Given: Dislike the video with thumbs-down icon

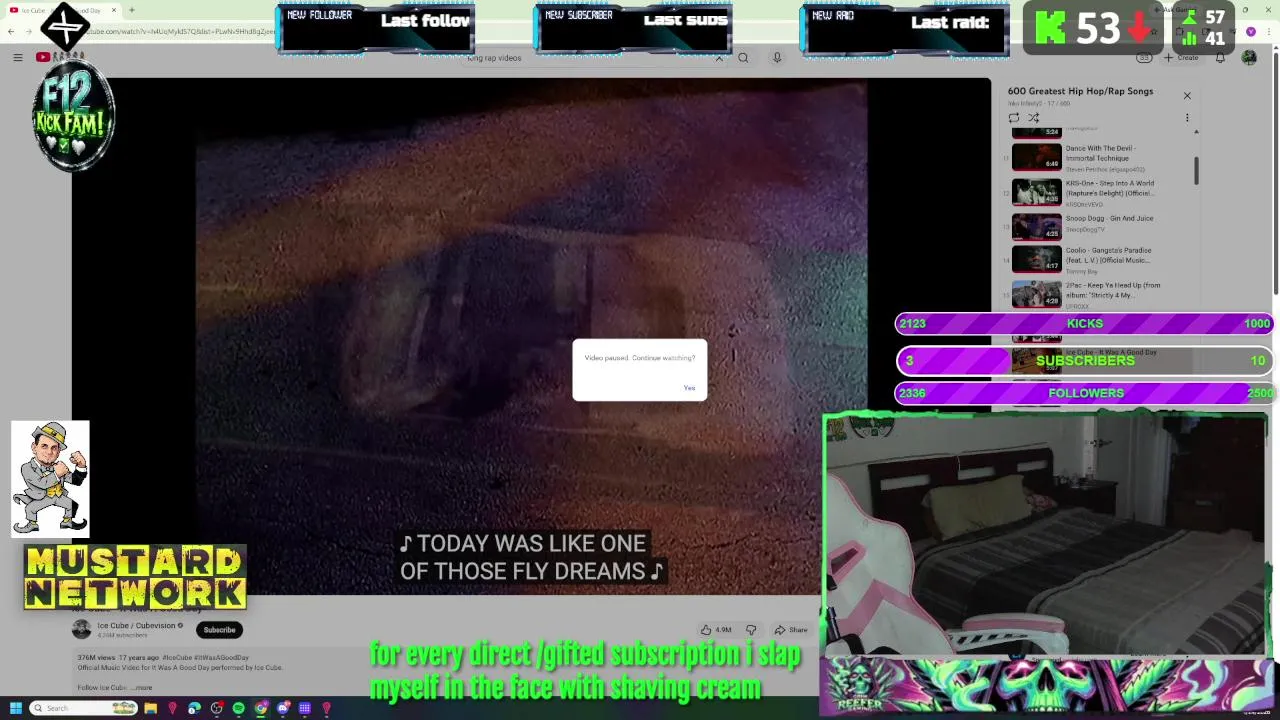Looking at the screenshot, I should coord(751,630).
